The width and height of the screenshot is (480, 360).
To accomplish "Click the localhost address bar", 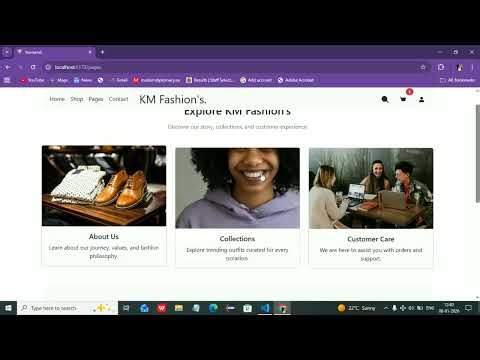I will (x=233, y=67).
